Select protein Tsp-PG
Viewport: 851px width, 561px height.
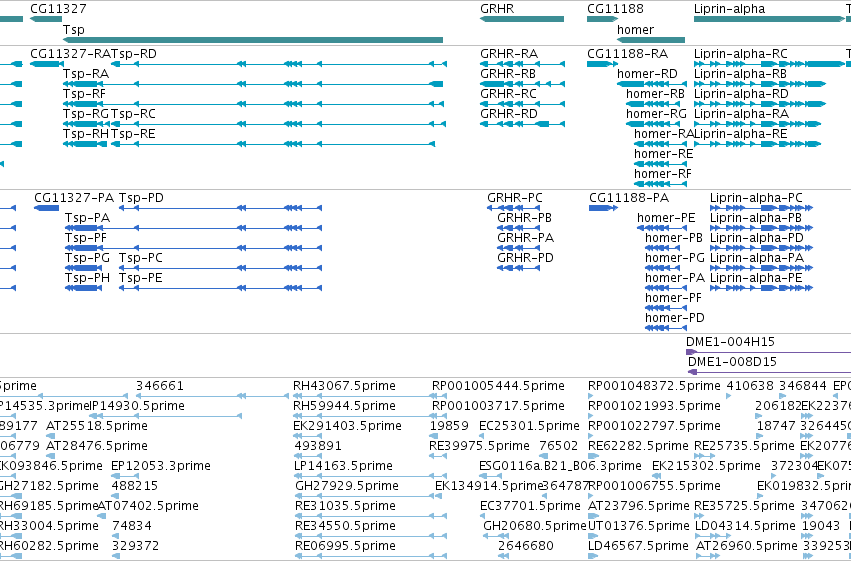(x=87, y=258)
